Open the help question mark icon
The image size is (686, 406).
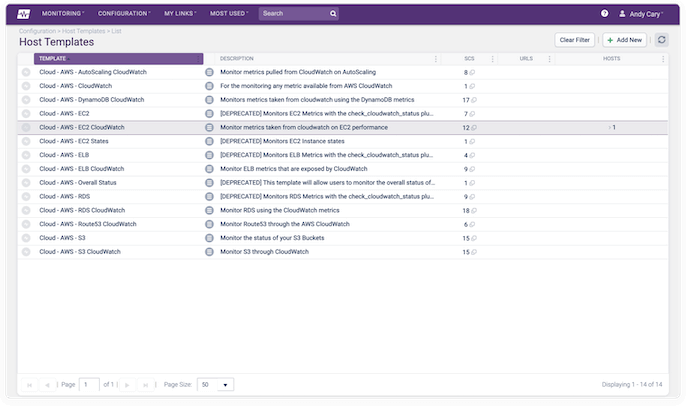click(604, 14)
